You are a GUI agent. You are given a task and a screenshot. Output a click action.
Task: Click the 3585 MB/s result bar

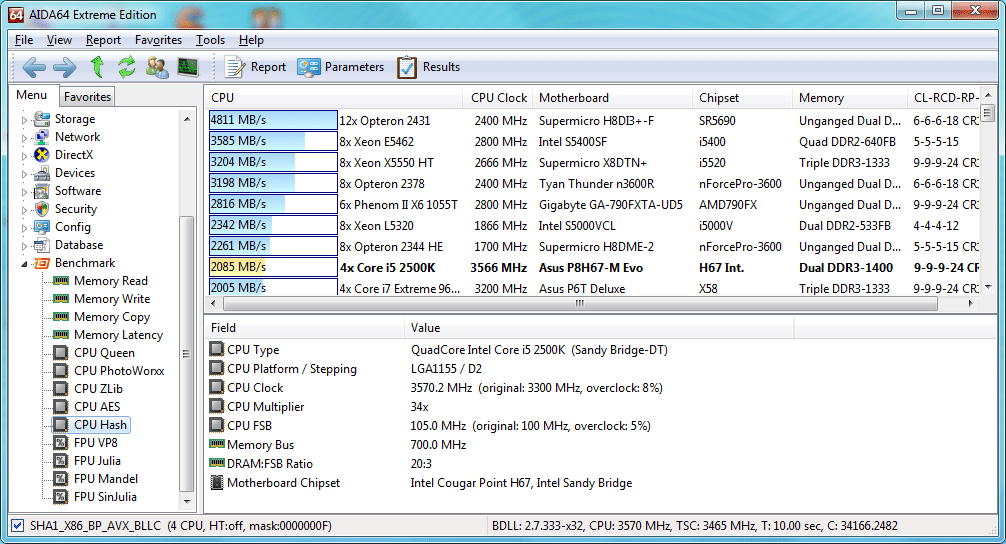coord(273,141)
